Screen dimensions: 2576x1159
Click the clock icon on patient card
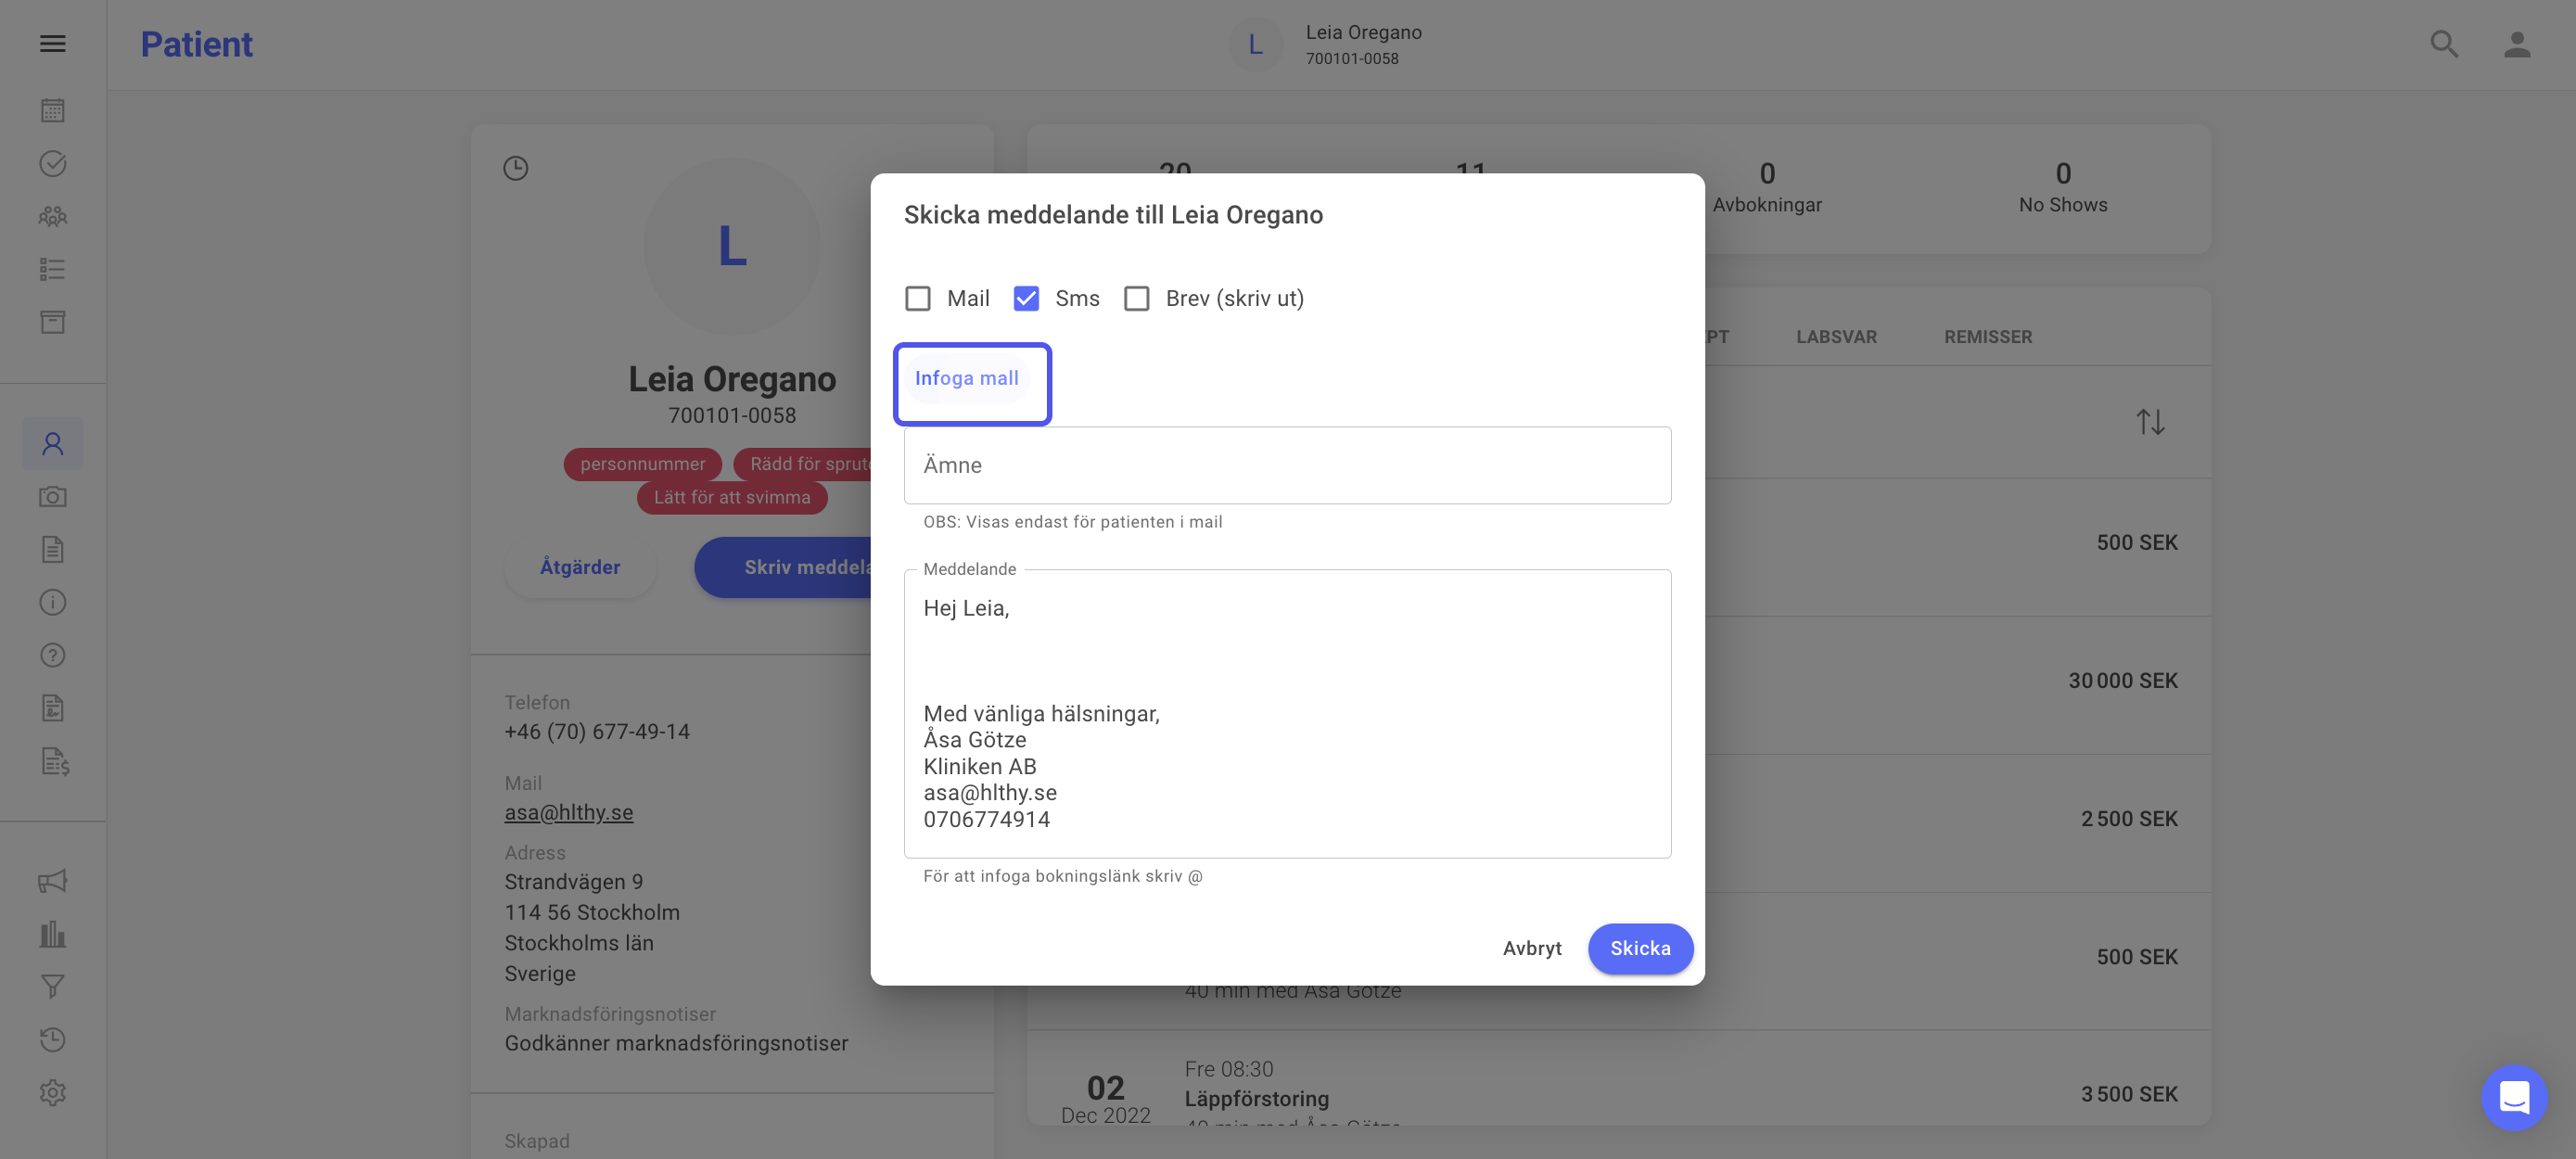tap(515, 168)
